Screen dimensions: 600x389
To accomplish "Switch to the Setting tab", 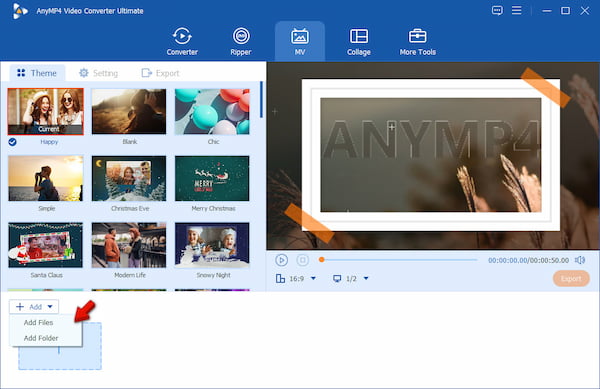I will click(x=98, y=73).
